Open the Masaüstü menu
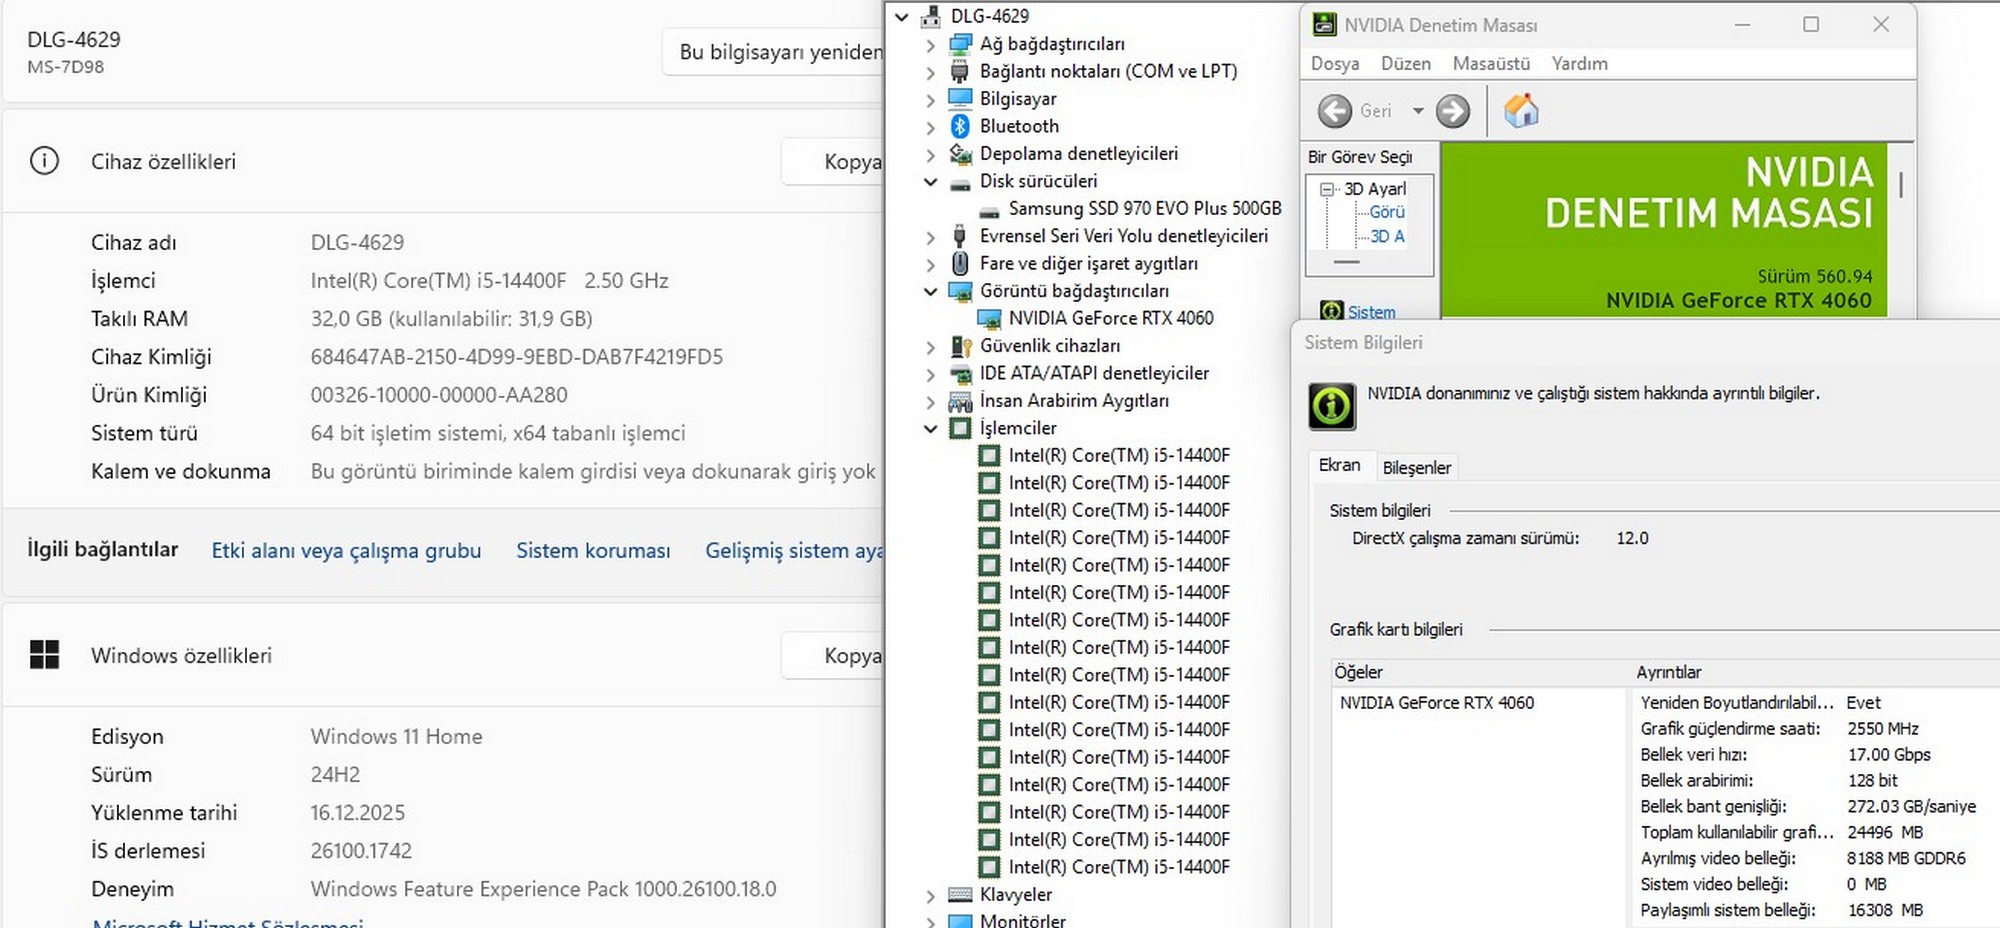Viewport: 2000px width, 928px height. point(1490,63)
